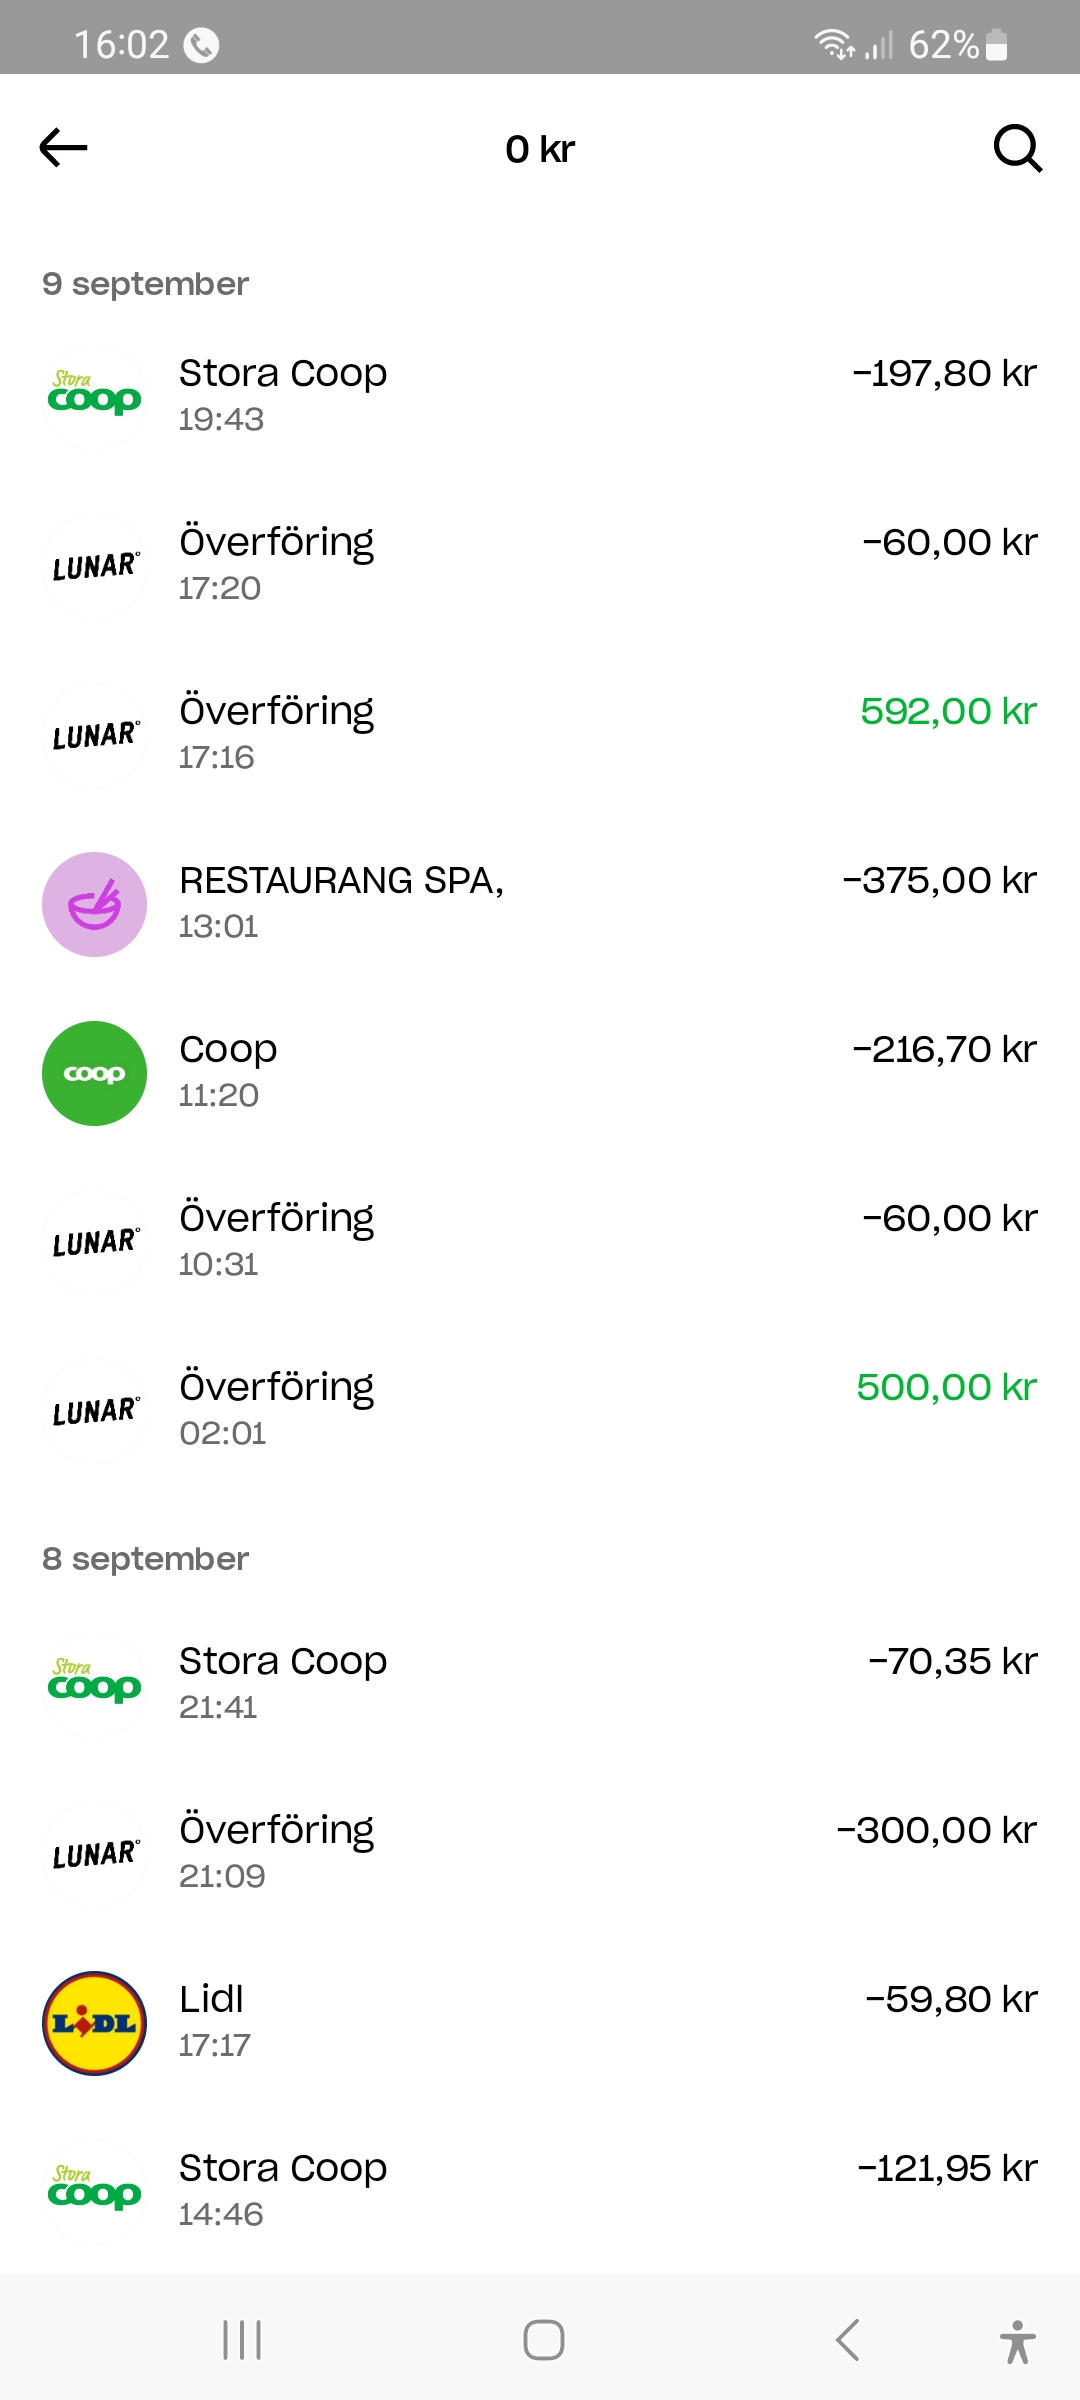Tap the Lidl logo icon

click(x=94, y=2023)
